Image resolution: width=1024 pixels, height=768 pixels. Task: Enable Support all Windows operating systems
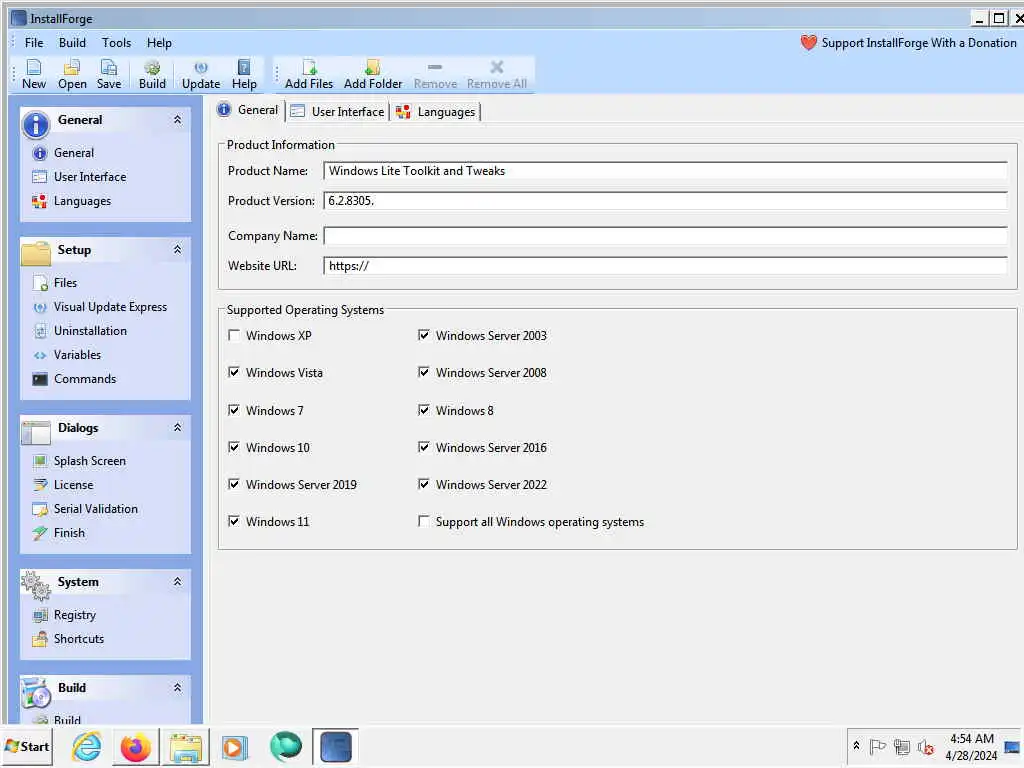424,522
